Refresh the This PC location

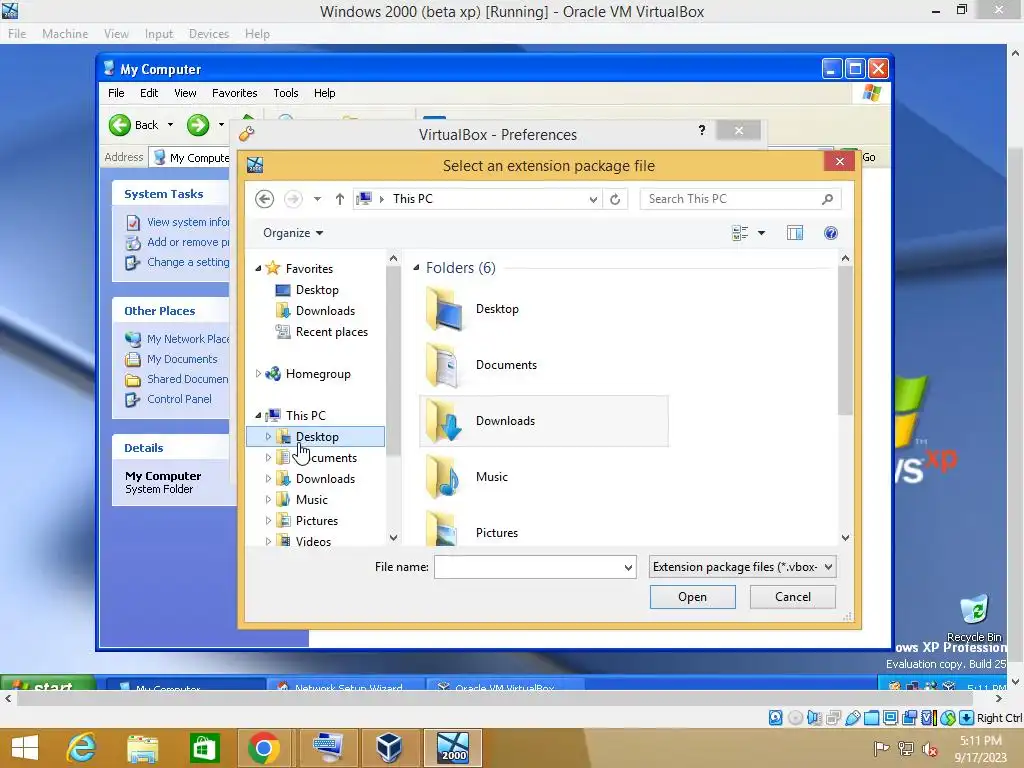tap(615, 199)
